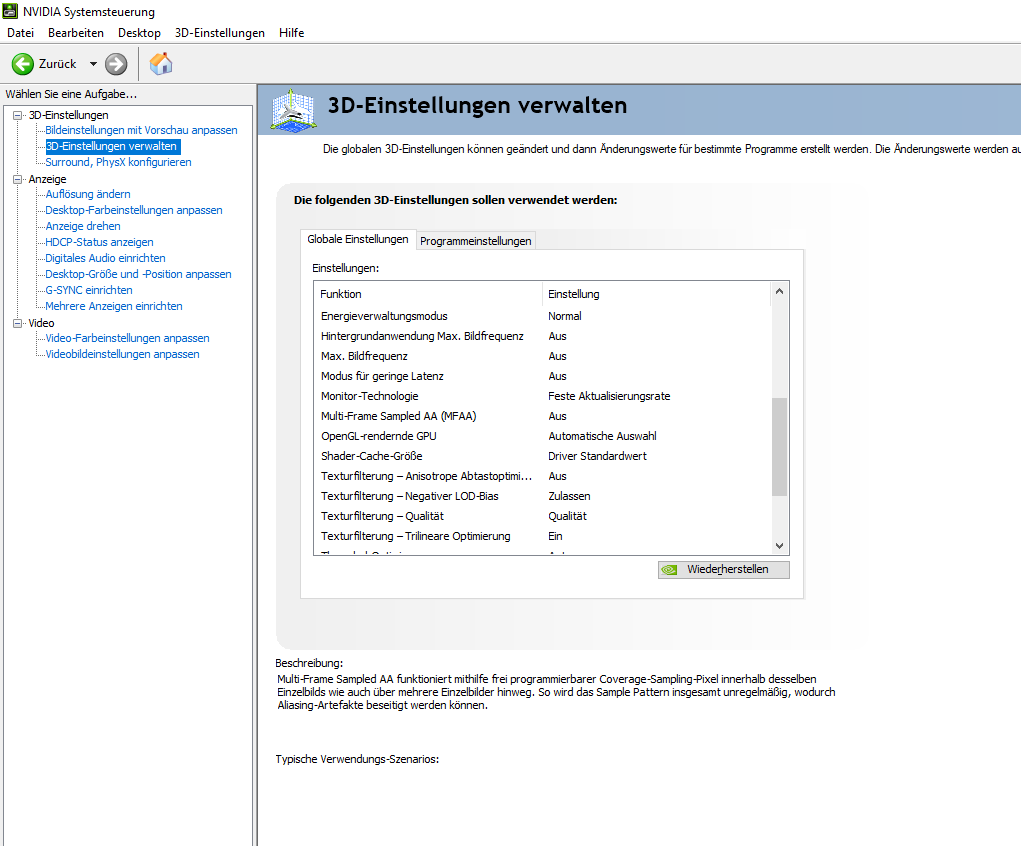The height and width of the screenshot is (846, 1021).
Task: Select the Monitor-Technologie row
Action: pos(542,396)
